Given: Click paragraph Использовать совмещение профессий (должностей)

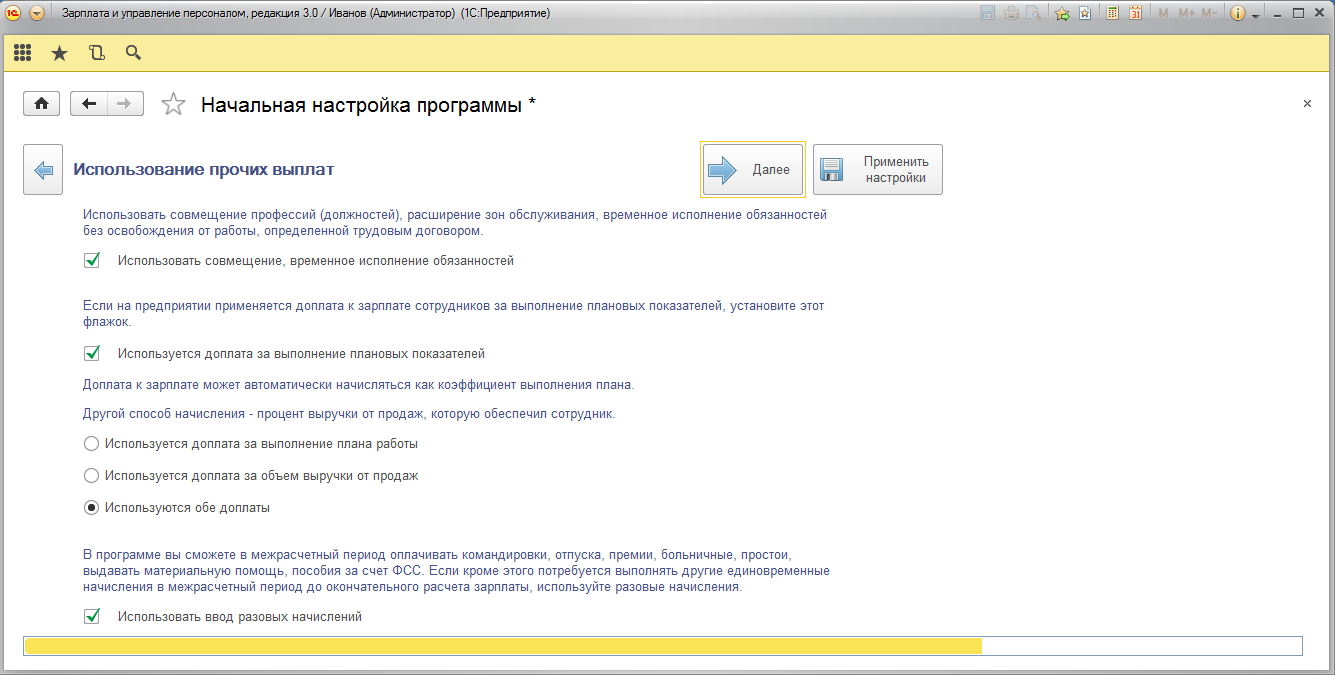Looking at the screenshot, I should pyautogui.click(x=455, y=223).
